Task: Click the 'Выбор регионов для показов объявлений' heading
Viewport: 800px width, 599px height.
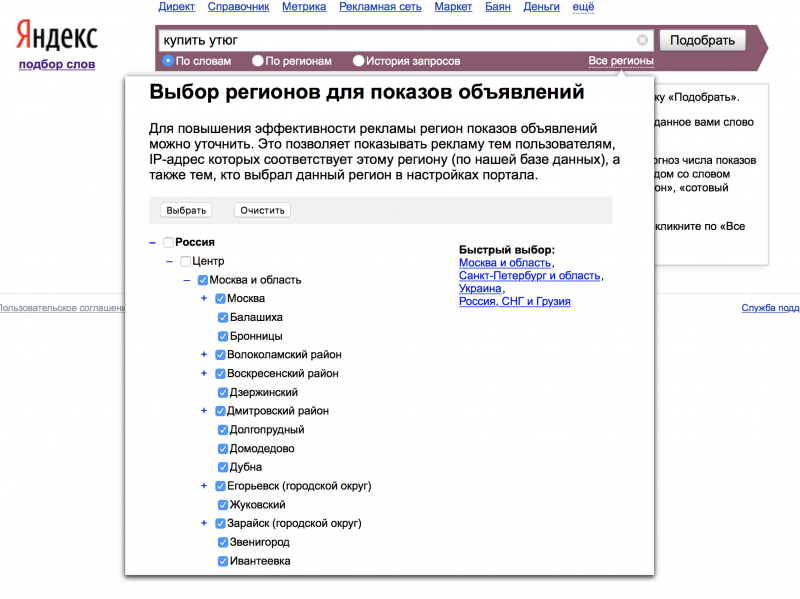Action: click(x=367, y=92)
